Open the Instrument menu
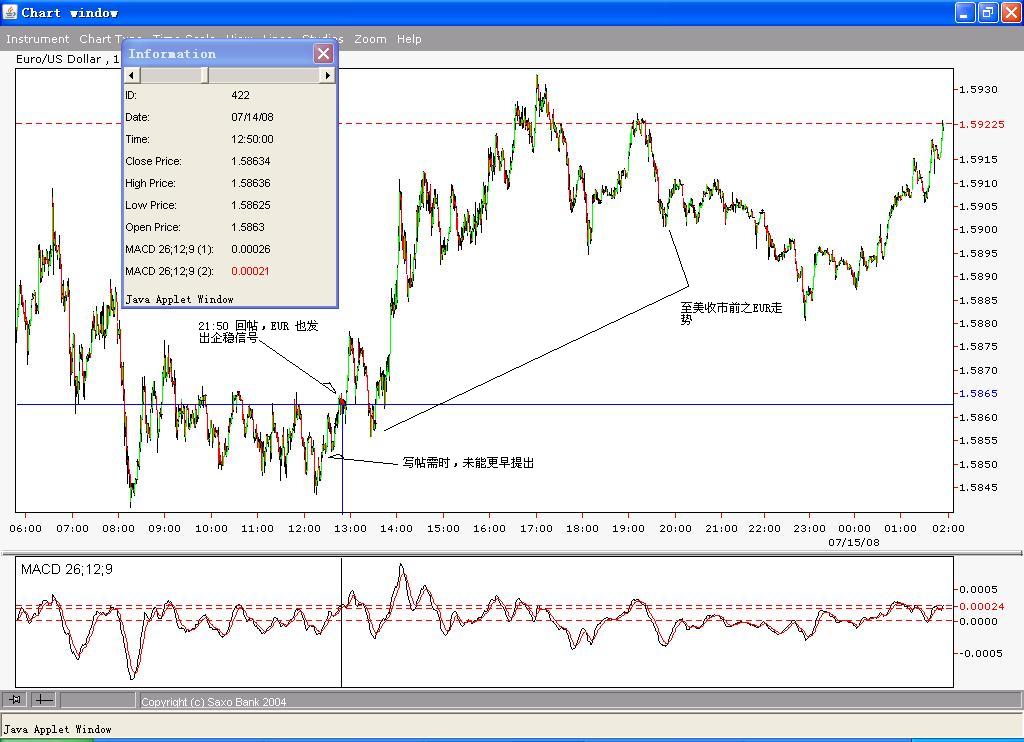 point(37,39)
